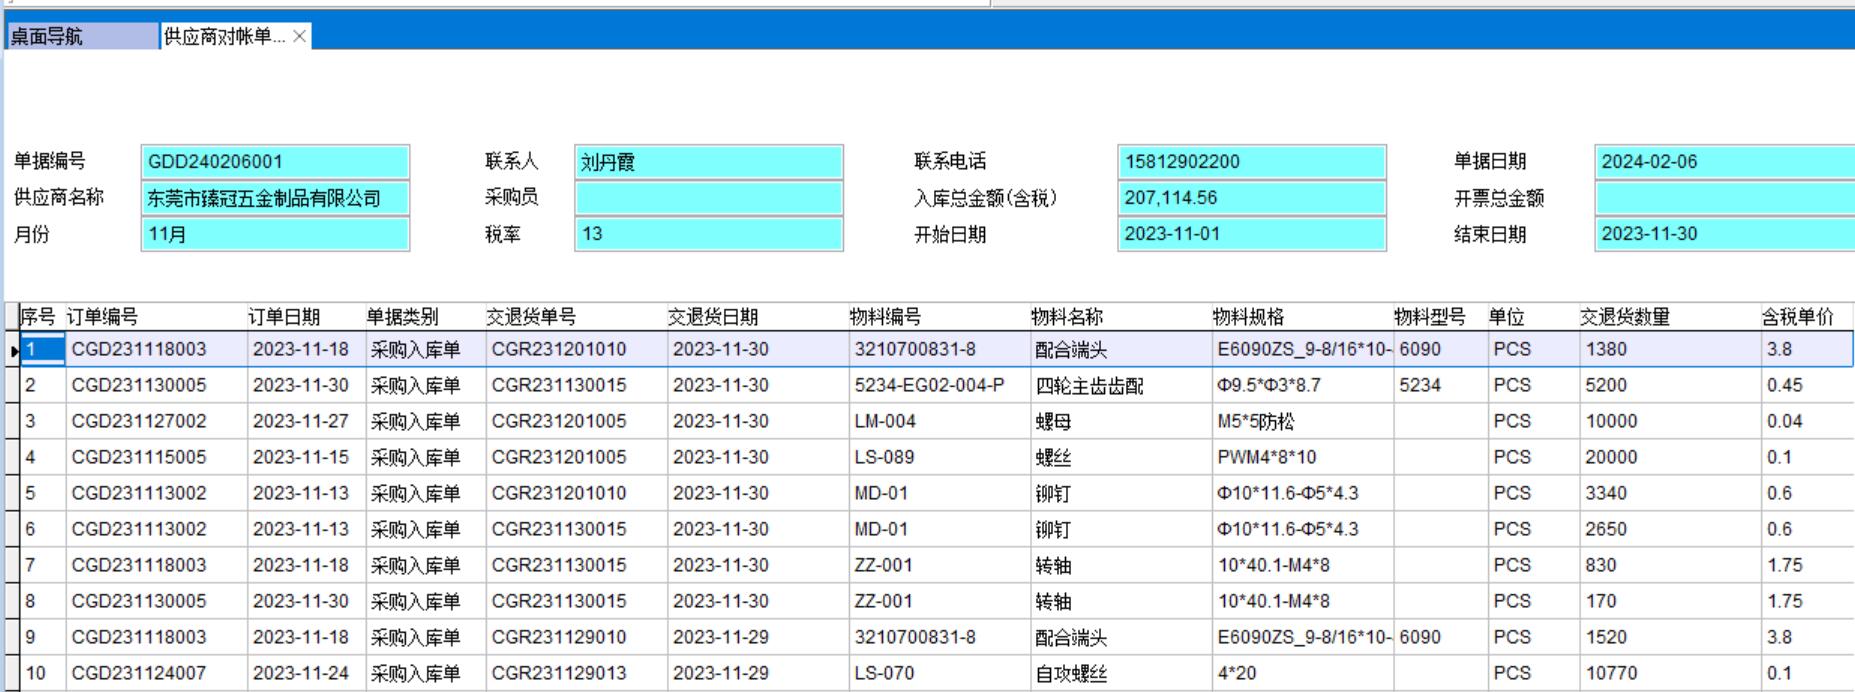Viewport: 1855px width, 692px height.
Task: Click the 含税单价 column header
Action: pyautogui.click(x=1805, y=317)
